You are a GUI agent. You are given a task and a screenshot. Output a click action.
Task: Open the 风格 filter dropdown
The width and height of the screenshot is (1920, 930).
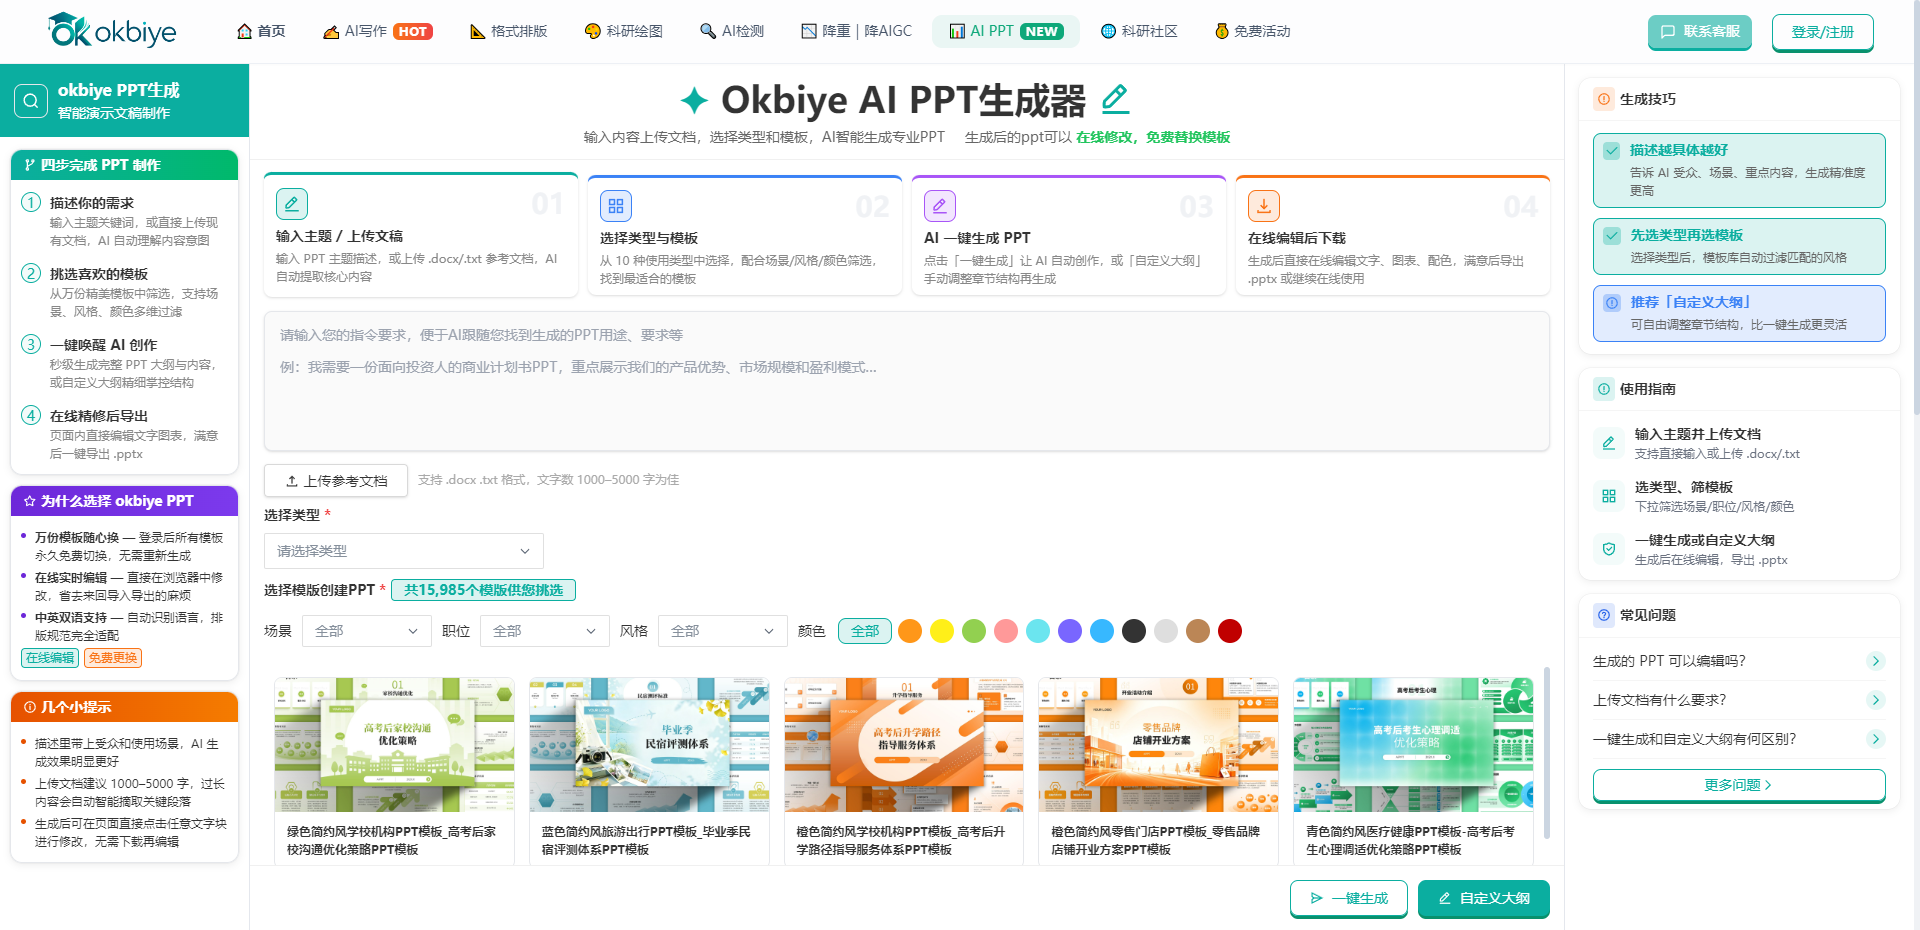point(722,631)
